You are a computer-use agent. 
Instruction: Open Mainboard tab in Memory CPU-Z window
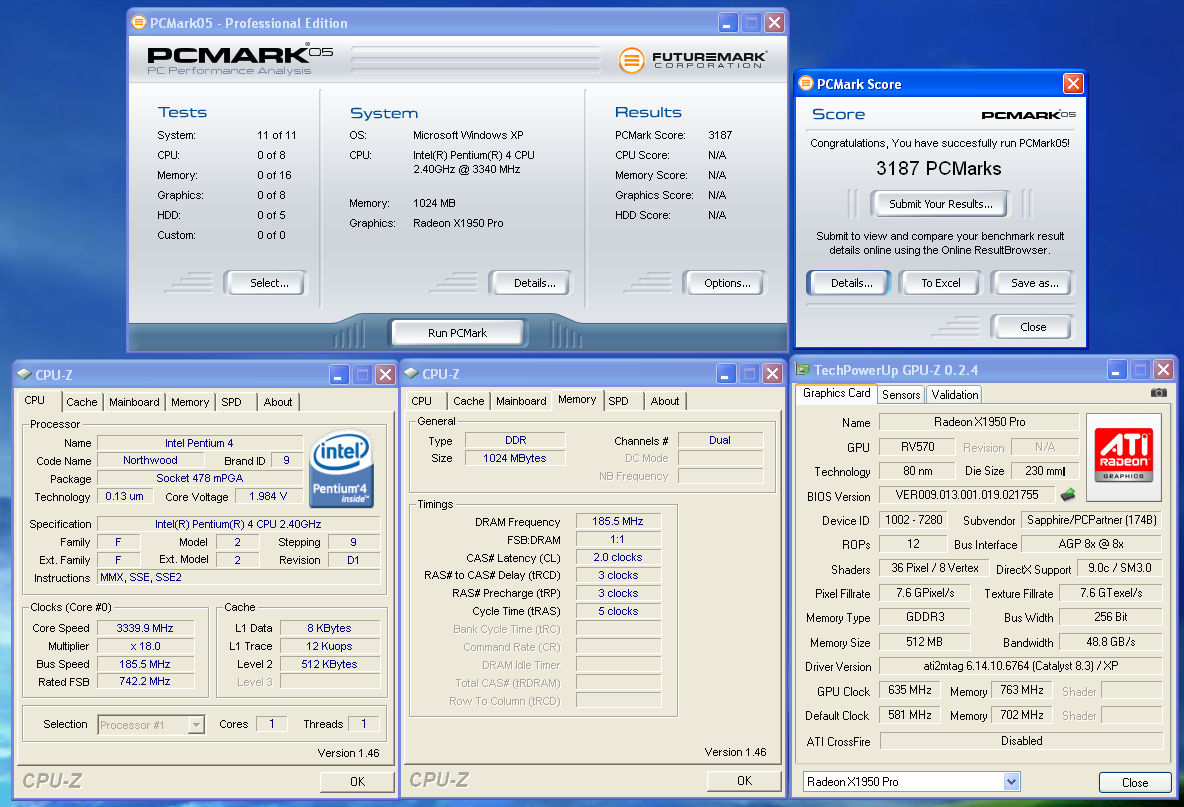[x=521, y=401]
